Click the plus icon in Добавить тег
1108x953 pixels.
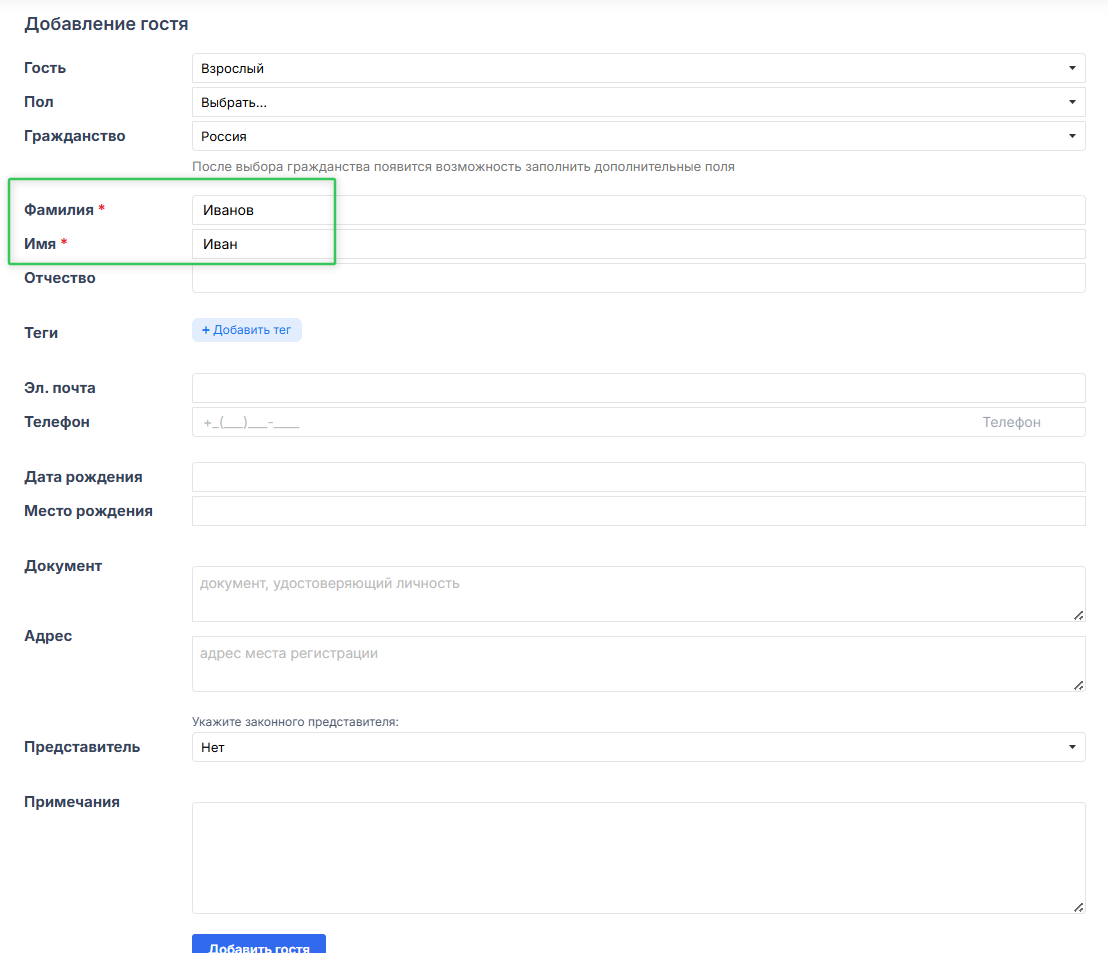(x=206, y=330)
